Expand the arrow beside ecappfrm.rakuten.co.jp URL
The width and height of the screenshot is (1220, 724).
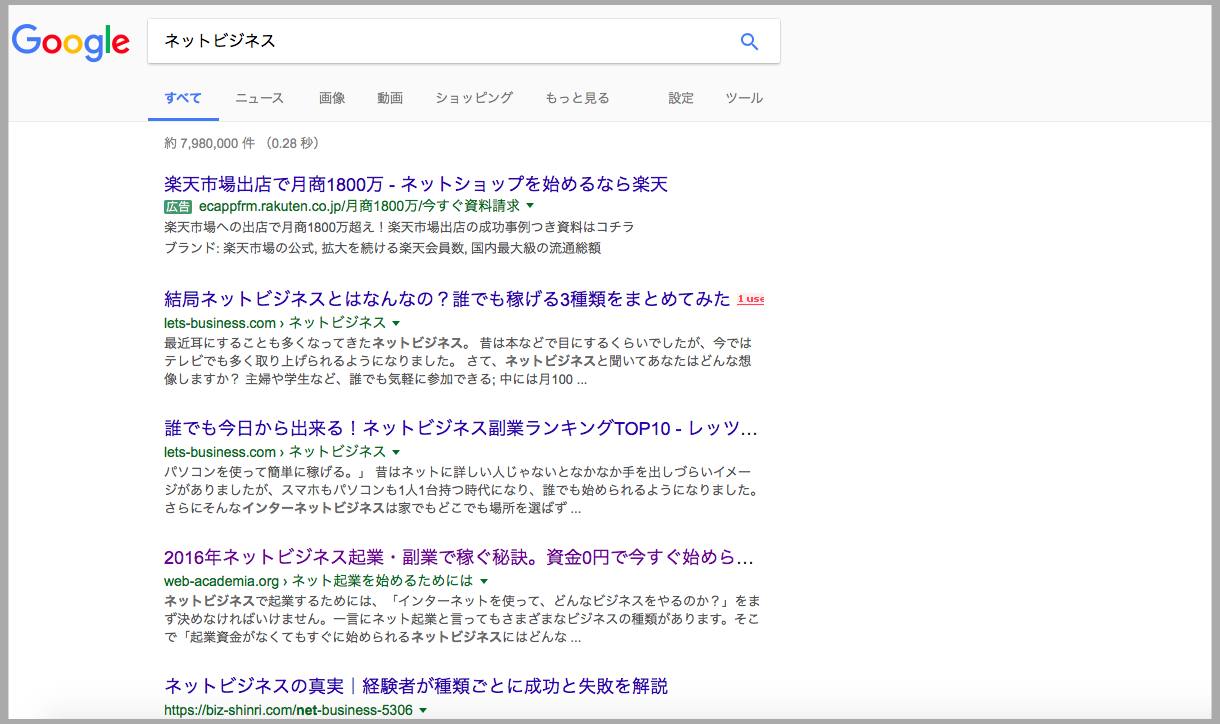[530, 207]
